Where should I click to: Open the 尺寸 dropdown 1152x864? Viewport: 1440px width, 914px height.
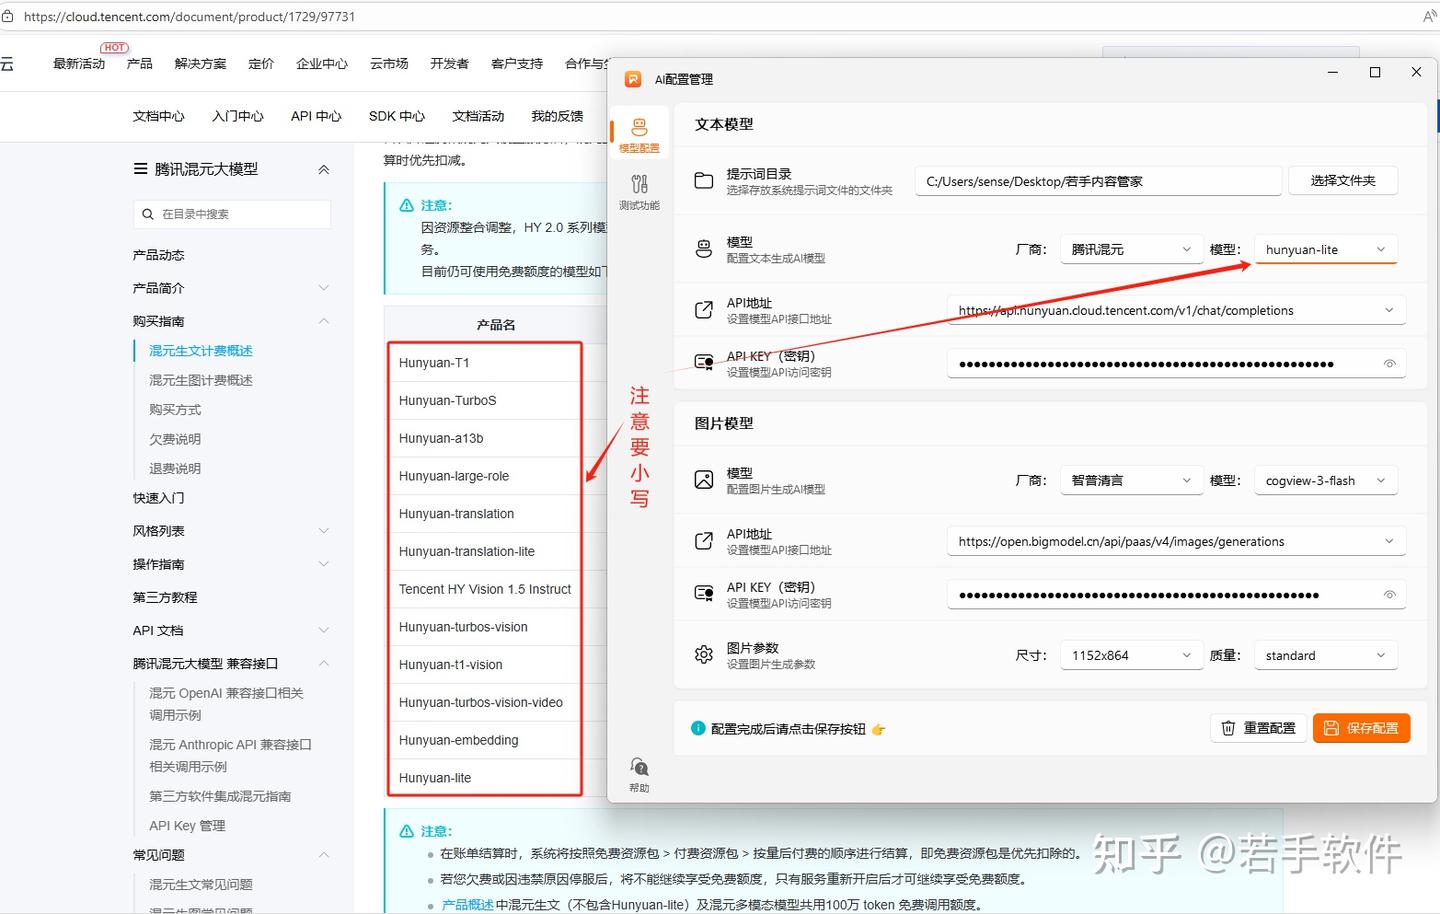pos(1131,655)
